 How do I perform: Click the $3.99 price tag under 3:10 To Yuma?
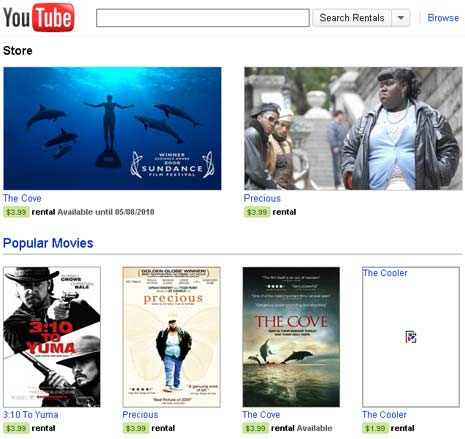tap(16, 428)
